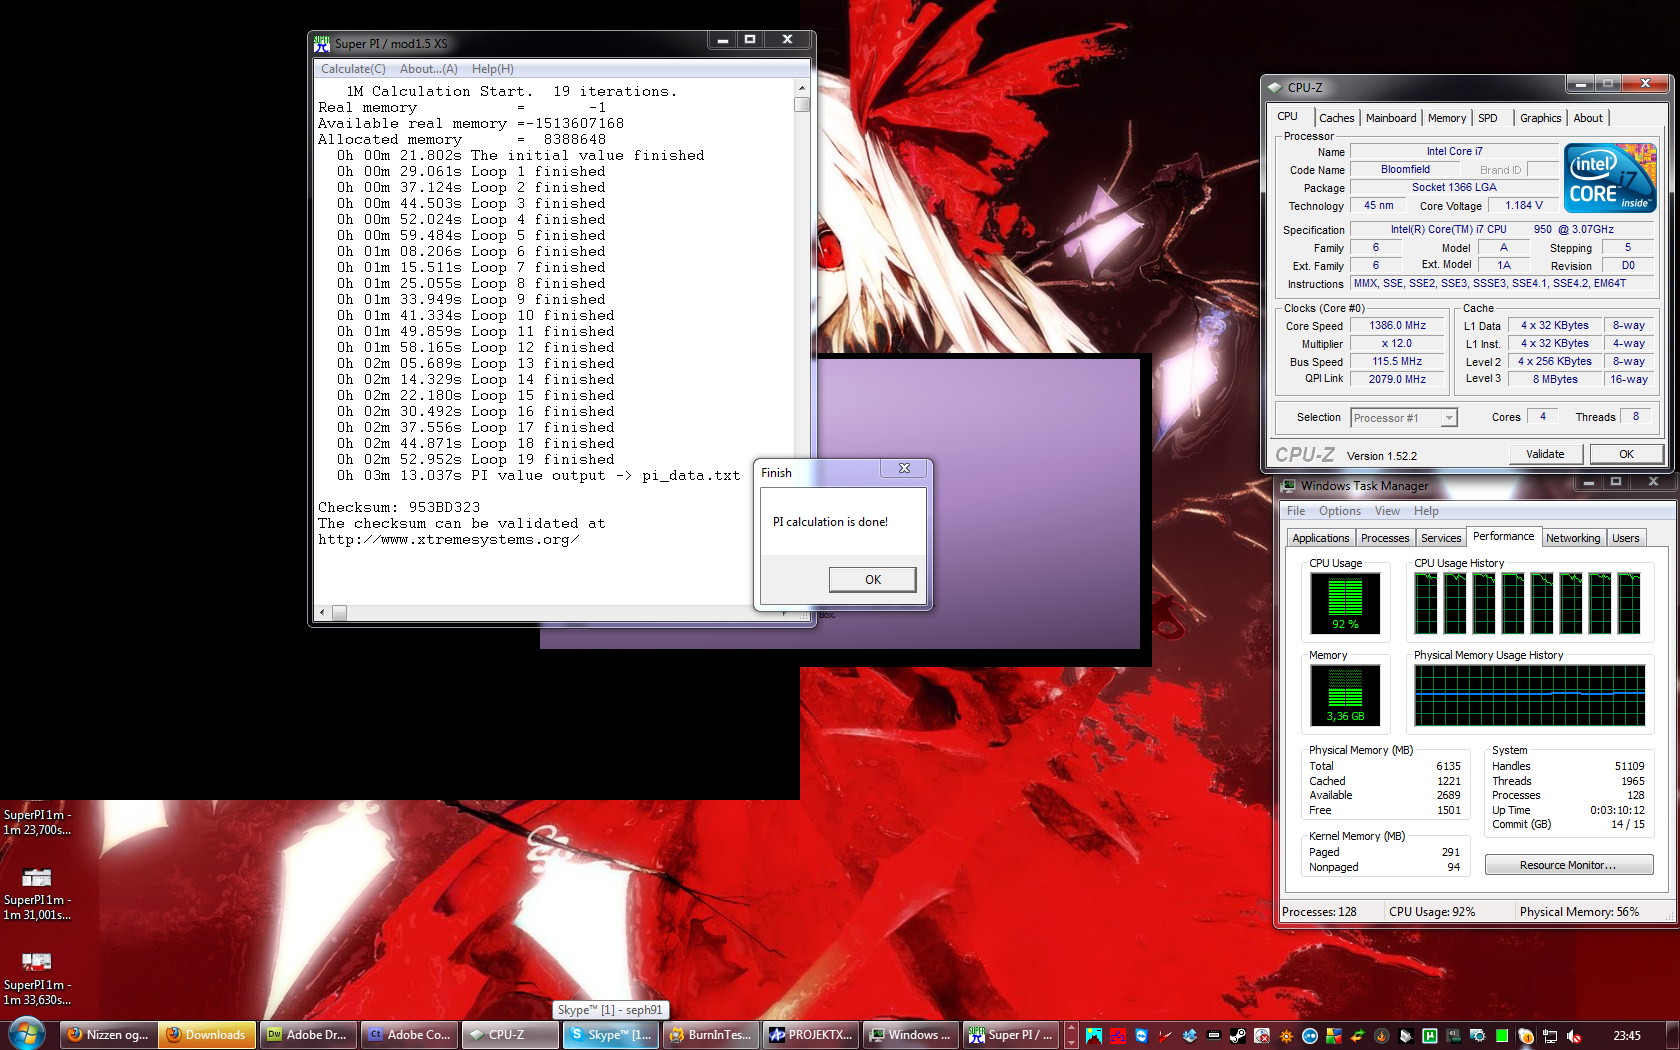Image resolution: width=1680 pixels, height=1050 pixels.
Task: Click the orange gear tray icon
Action: tap(1286, 1036)
